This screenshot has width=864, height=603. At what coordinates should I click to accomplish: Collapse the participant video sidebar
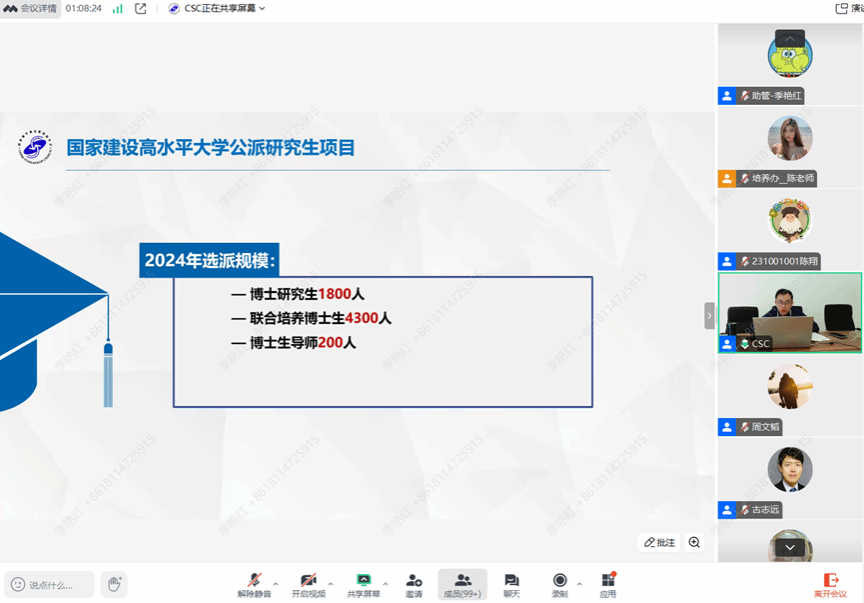coord(709,315)
